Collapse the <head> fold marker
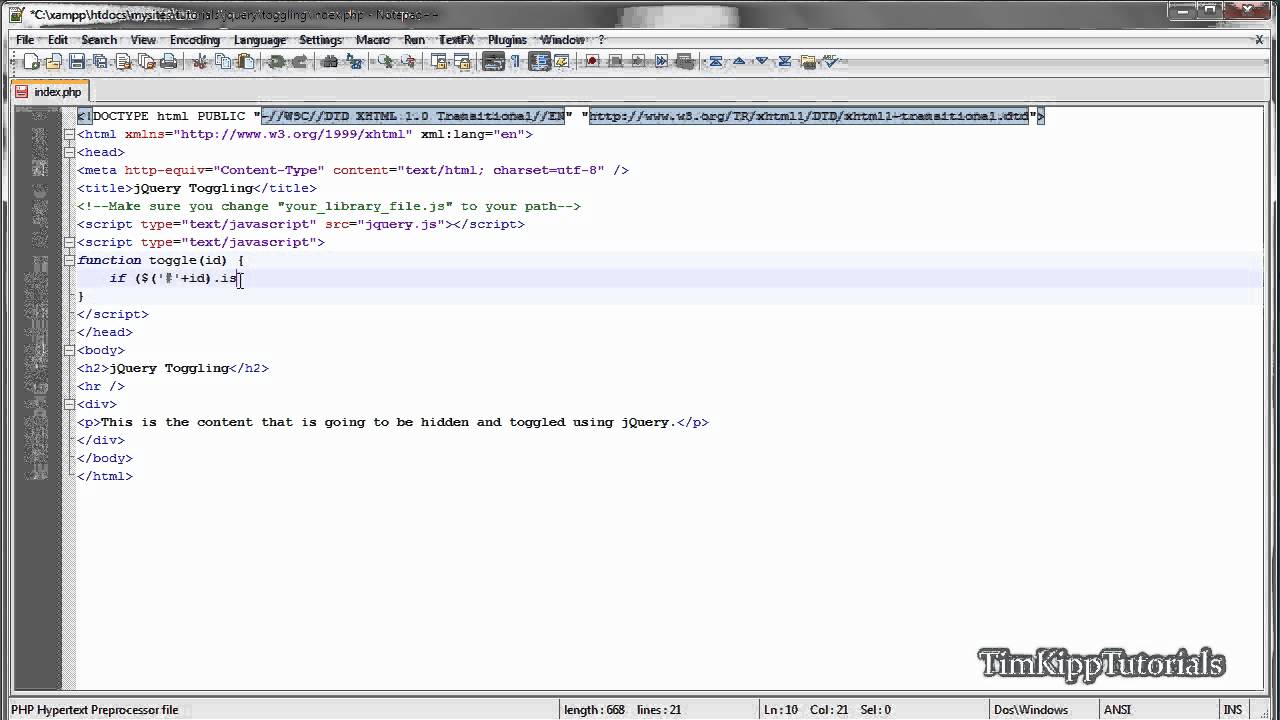The height and width of the screenshot is (720, 1280). pos(69,152)
